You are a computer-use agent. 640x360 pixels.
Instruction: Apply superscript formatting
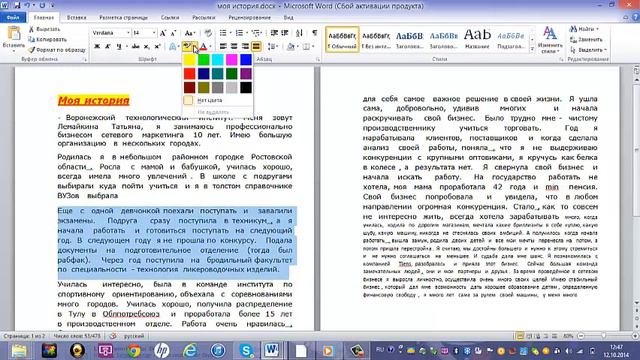point(157,47)
